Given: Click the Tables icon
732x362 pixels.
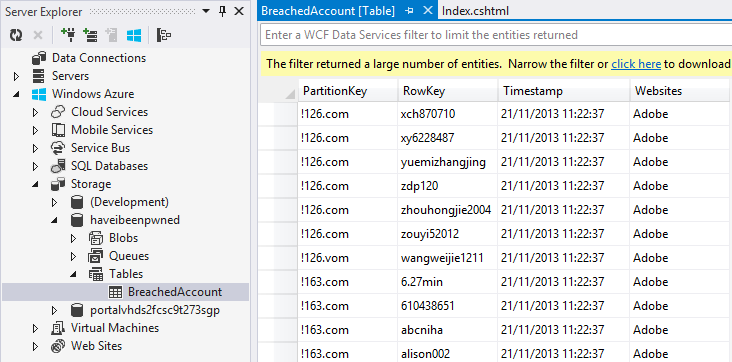Looking at the screenshot, I should tap(96, 274).
